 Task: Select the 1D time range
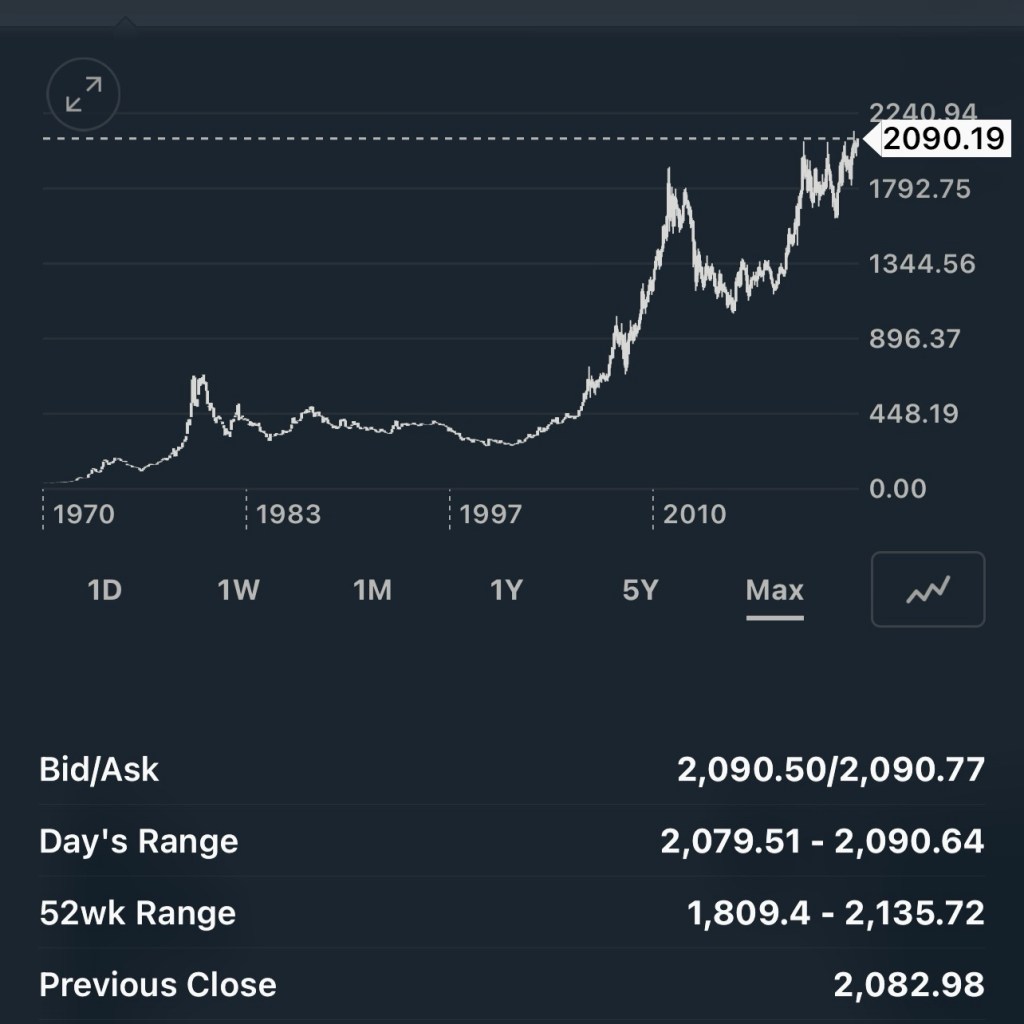click(105, 590)
